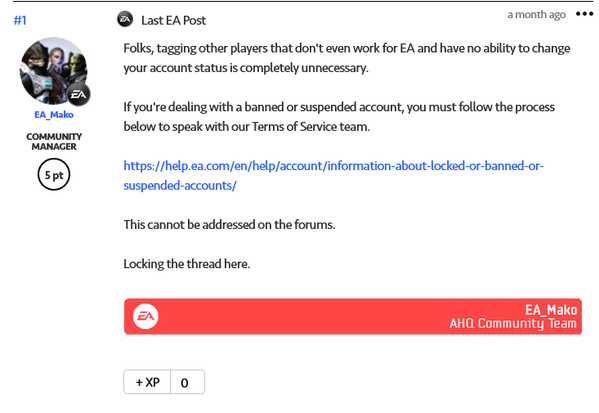The height and width of the screenshot is (413, 599).
Task: Click the suspended-accounts/ link continuation
Action: pos(180,186)
